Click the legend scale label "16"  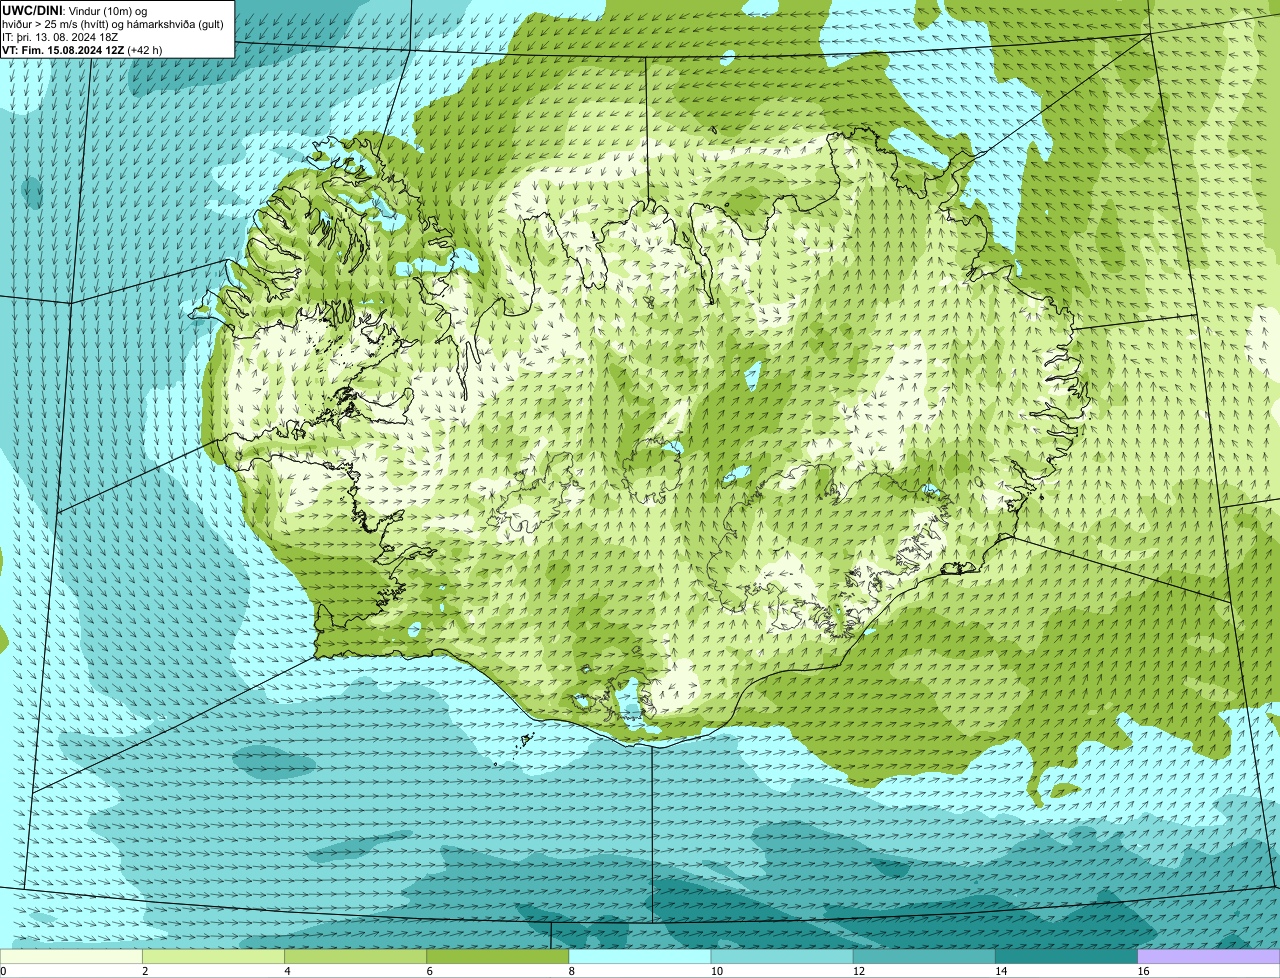tap(1144, 971)
